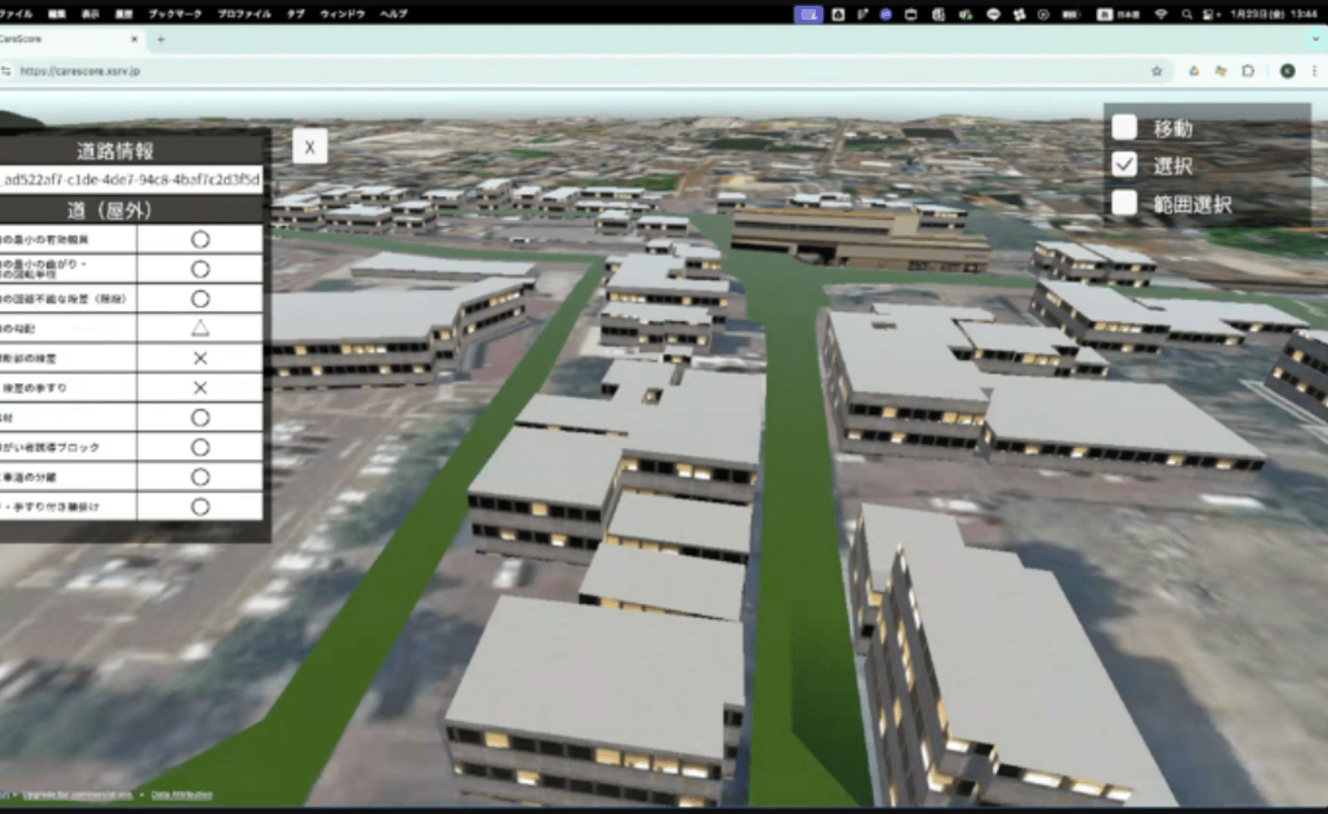
Task: Click the road ID text field
Action: [x=132, y=180]
